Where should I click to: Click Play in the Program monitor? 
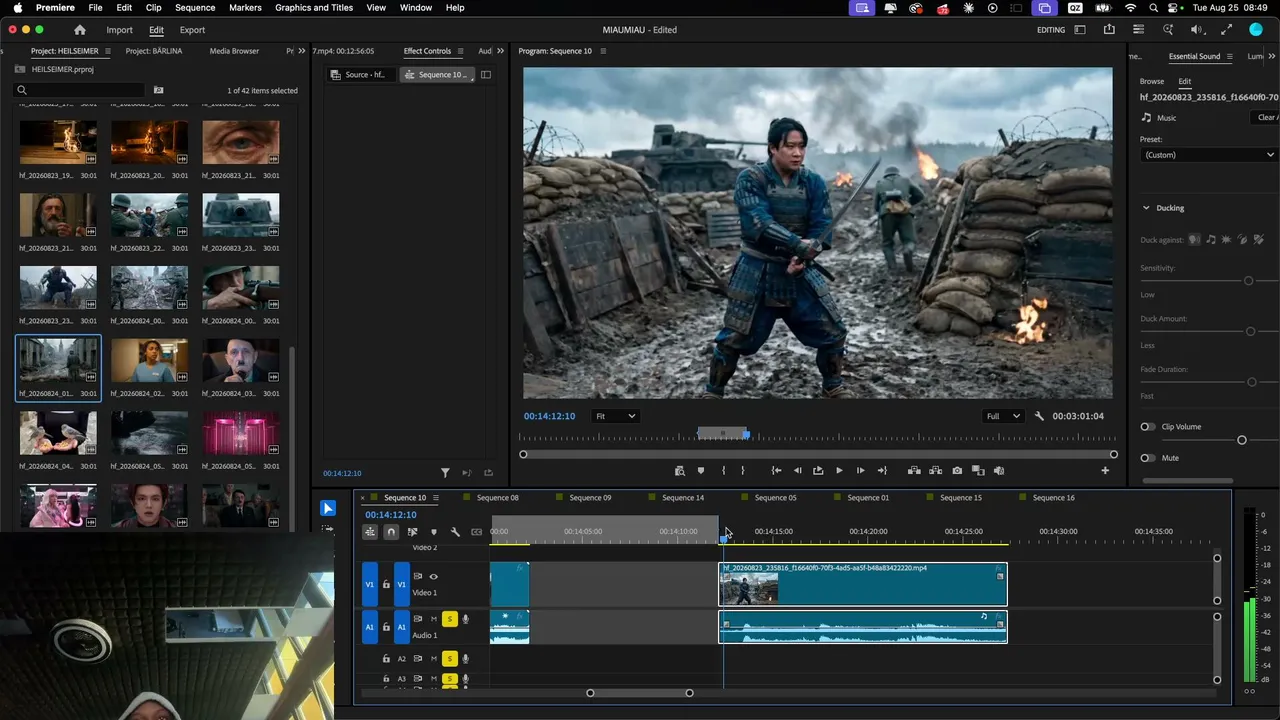(839, 471)
